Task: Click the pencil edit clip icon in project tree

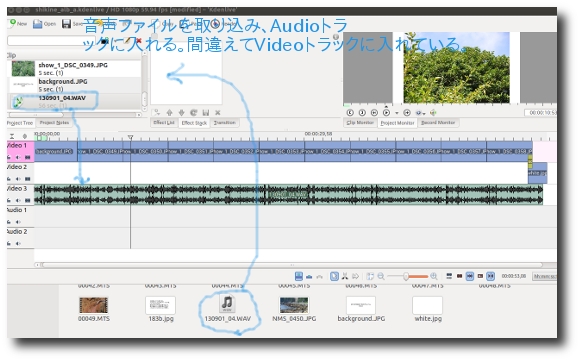Action: pyautogui.click(x=128, y=41)
